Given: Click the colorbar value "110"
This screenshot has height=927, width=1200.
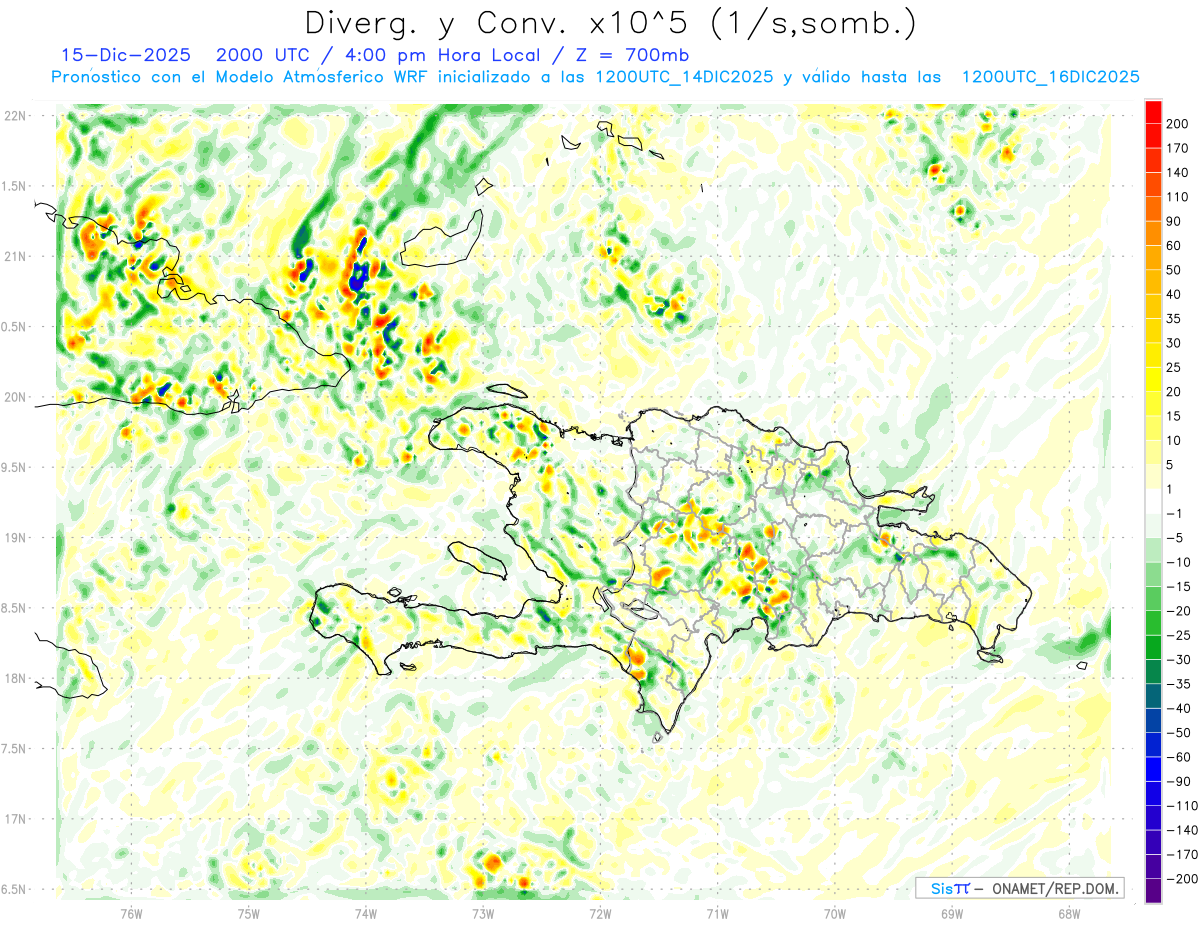Looking at the screenshot, I should point(1176,197).
